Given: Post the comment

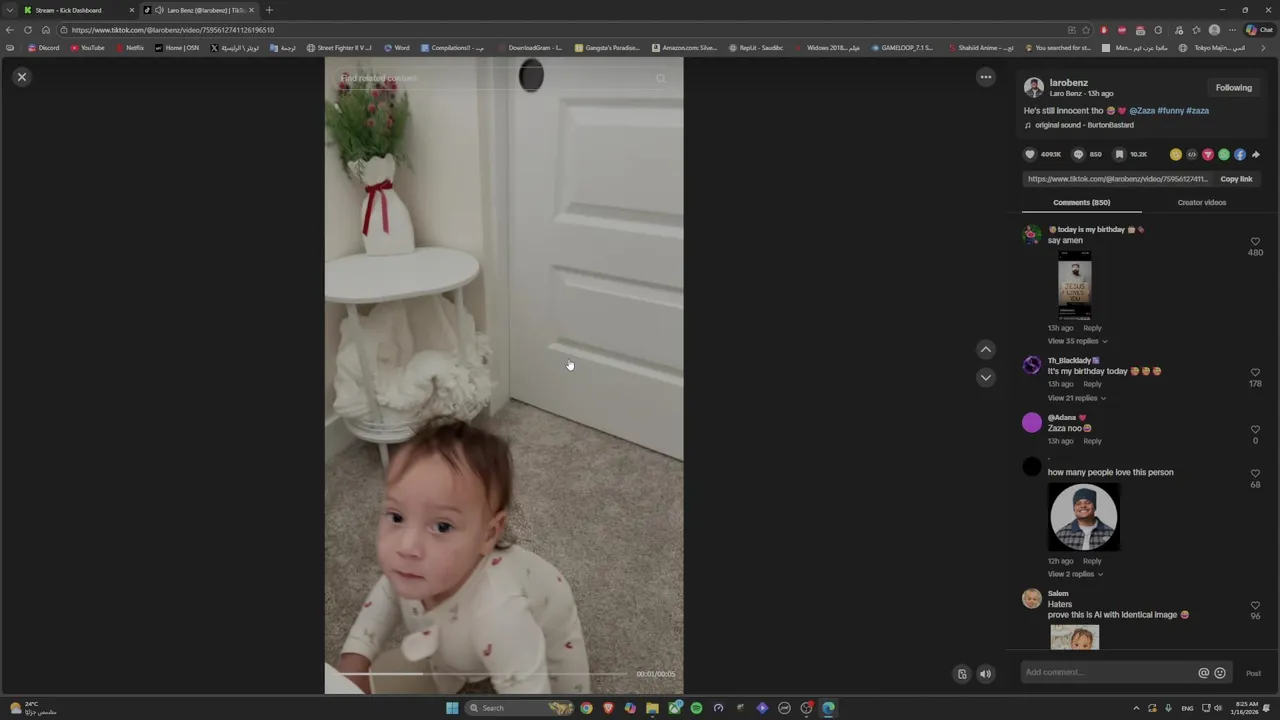Looking at the screenshot, I should point(1253,673).
